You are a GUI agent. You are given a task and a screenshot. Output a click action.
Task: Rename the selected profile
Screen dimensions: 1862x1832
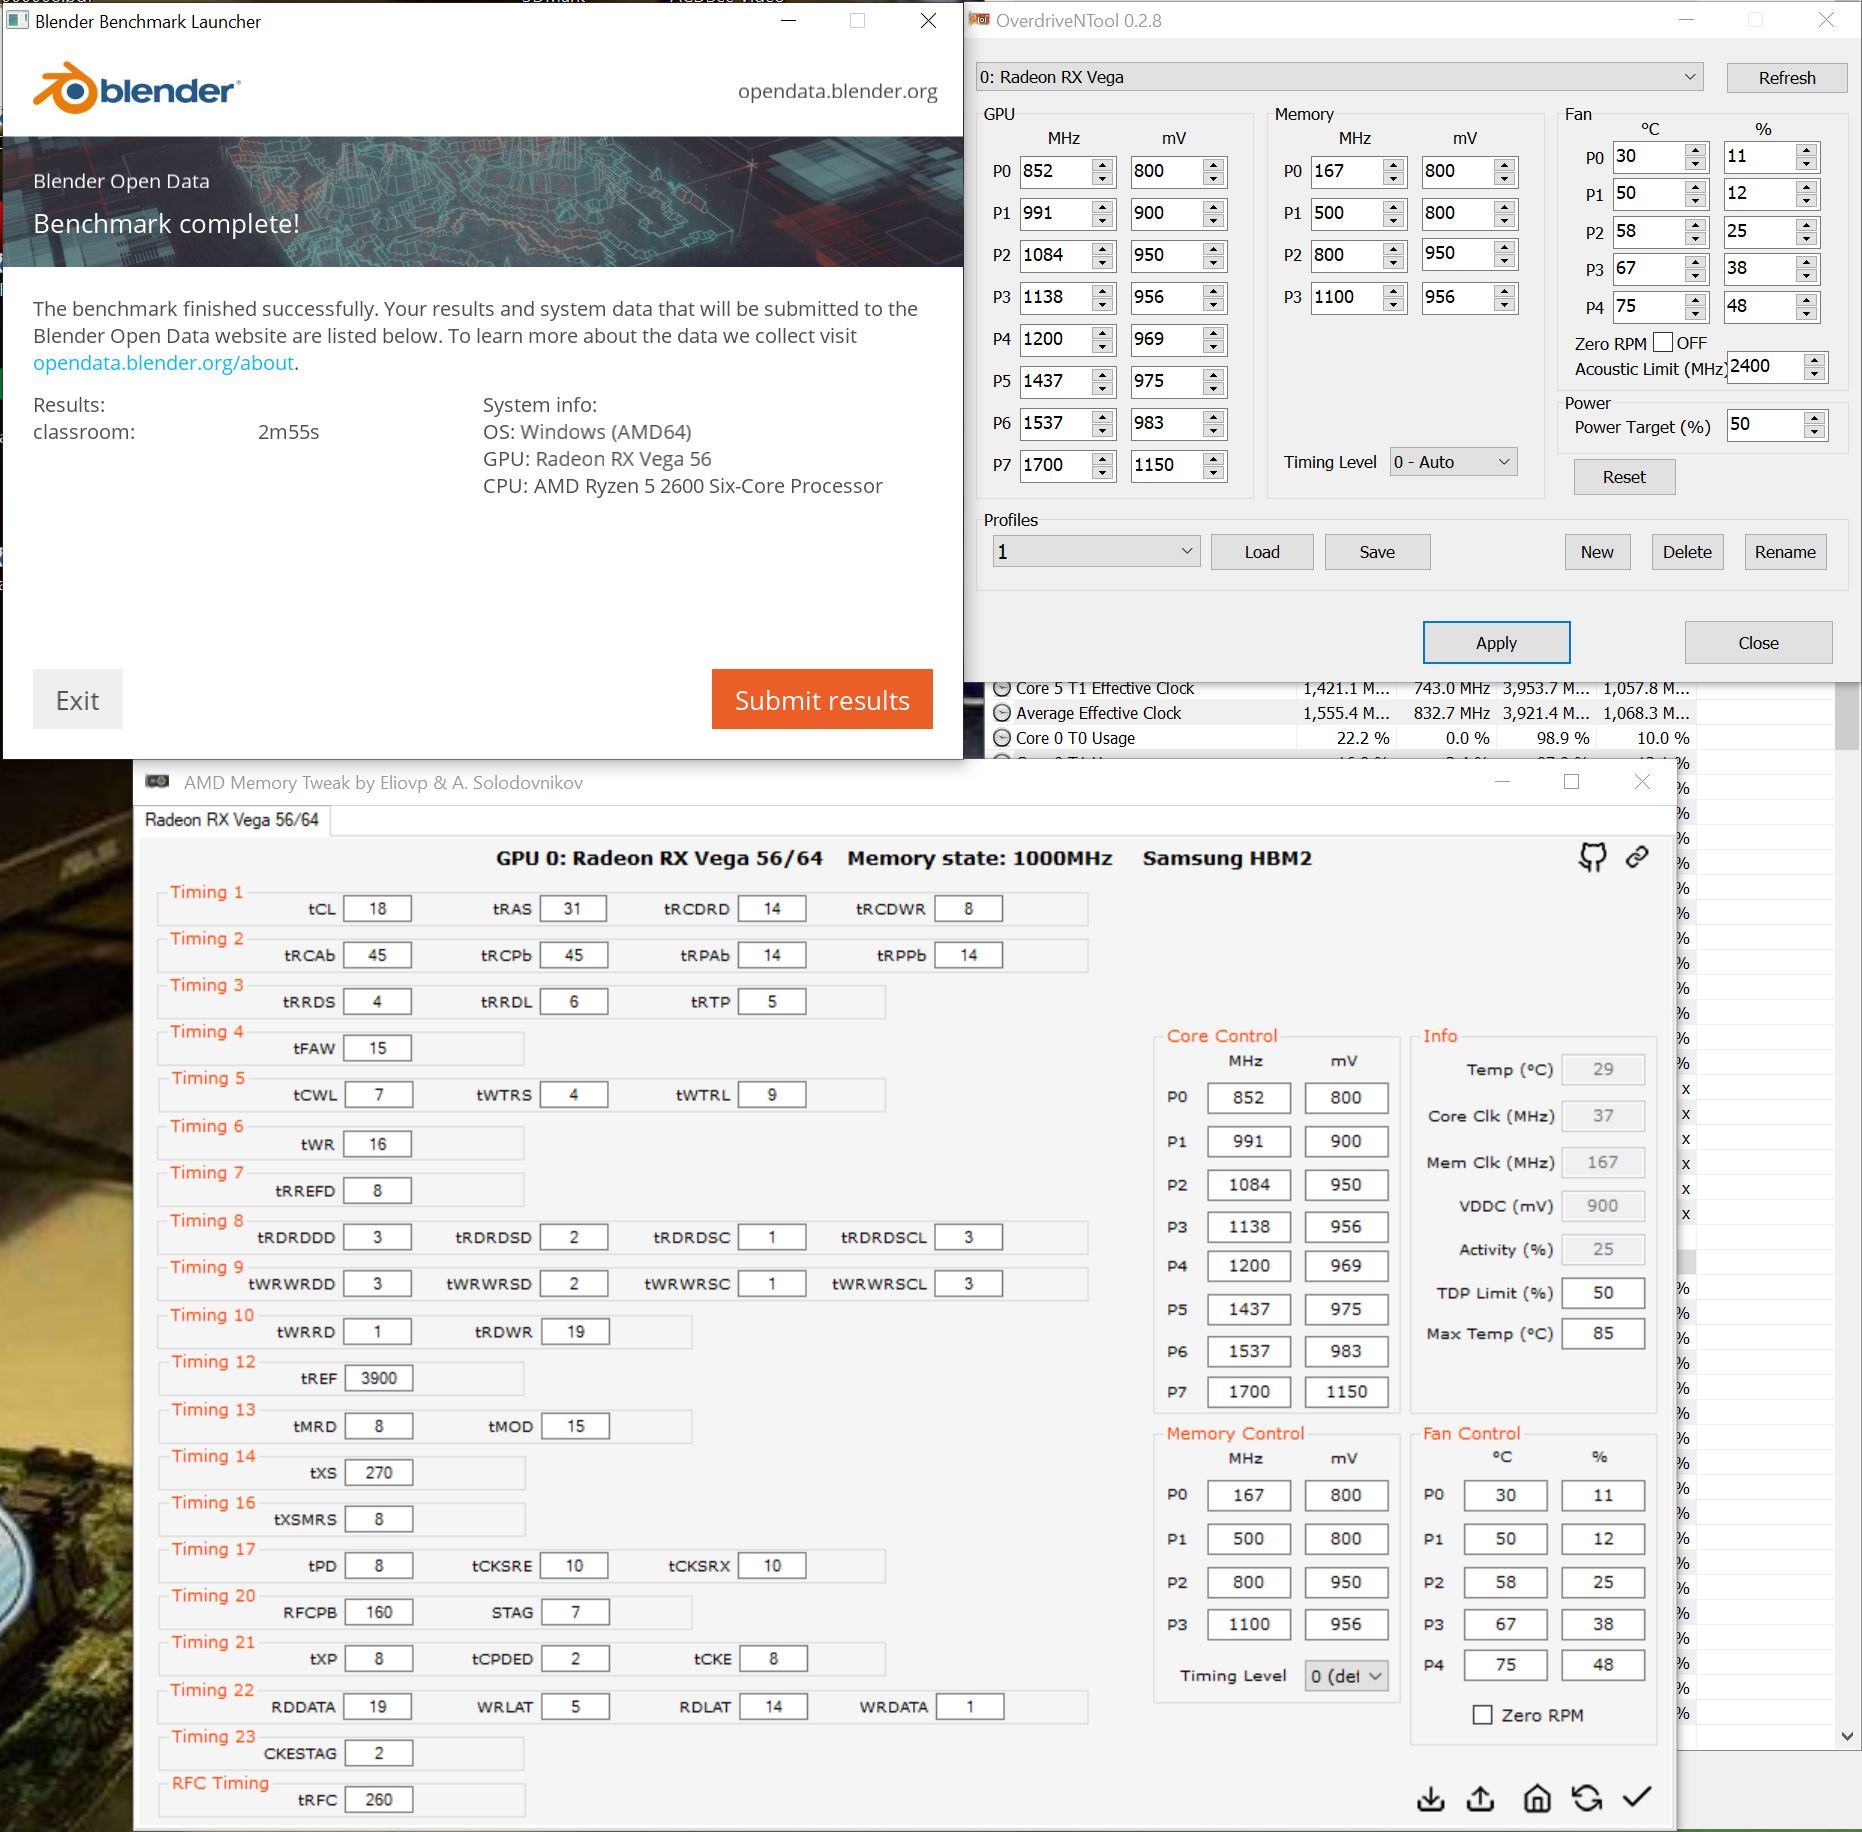coord(1785,552)
